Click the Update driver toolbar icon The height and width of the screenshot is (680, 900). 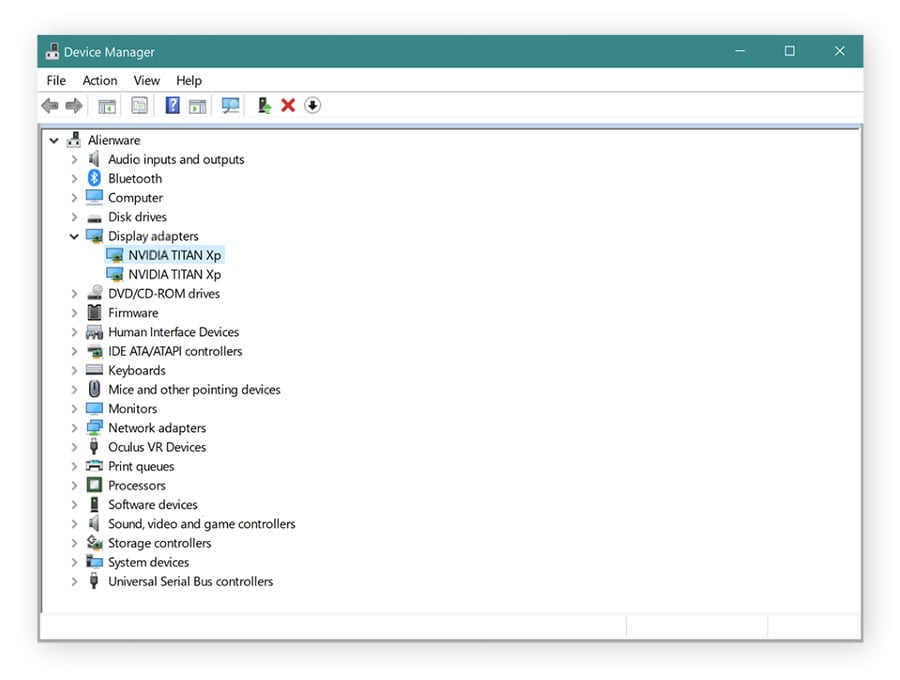click(x=264, y=106)
